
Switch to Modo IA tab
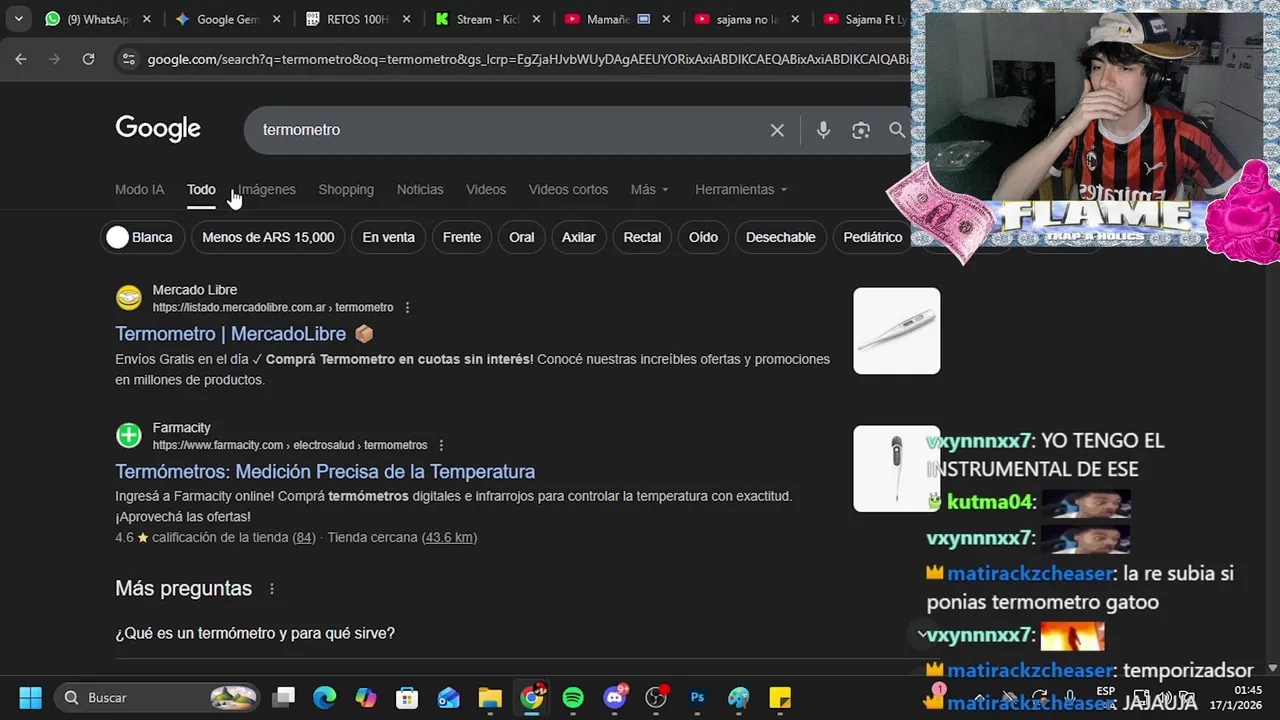[x=139, y=189]
